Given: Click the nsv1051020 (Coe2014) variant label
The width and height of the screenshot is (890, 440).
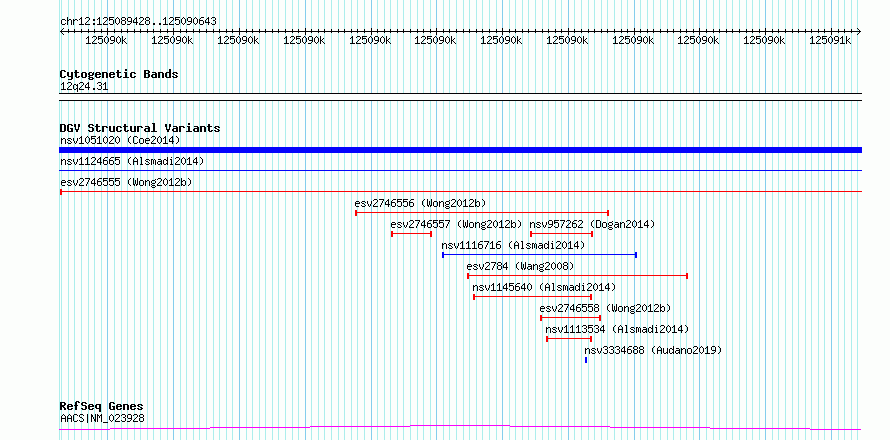Looking at the screenshot, I should coord(120,140).
